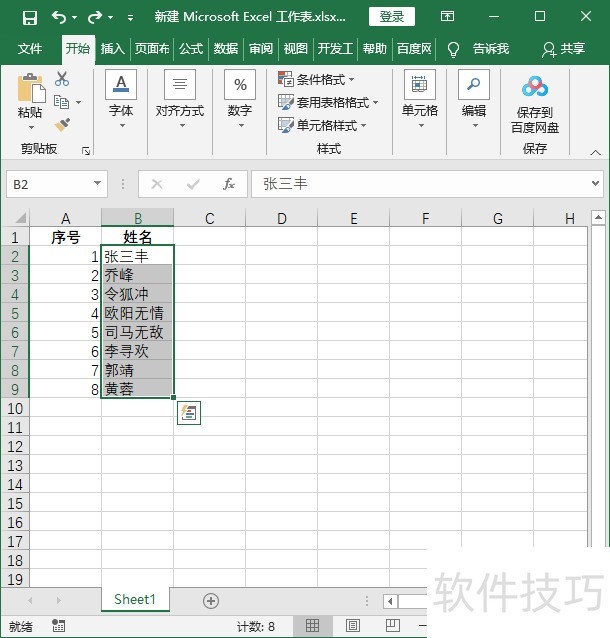The width and height of the screenshot is (610, 638).
Task: Click the Enter checkmark in formula bar
Action: tap(193, 185)
